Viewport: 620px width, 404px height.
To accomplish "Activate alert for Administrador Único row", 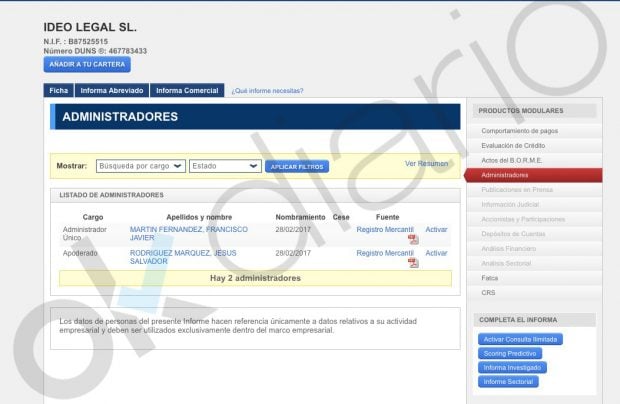I will coord(436,230).
